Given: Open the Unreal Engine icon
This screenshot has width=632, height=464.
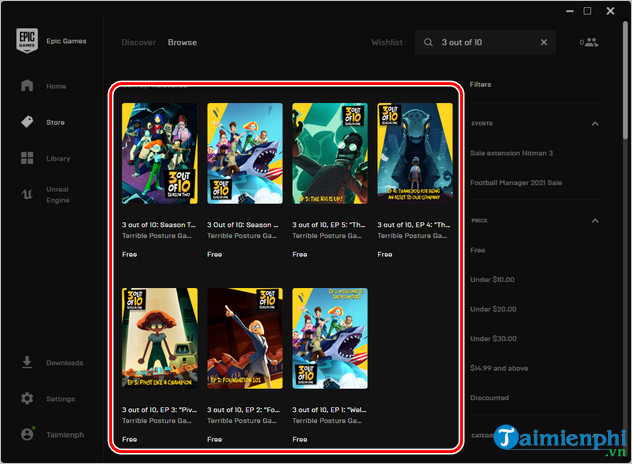Looking at the screenshot, I should (27, 194).
